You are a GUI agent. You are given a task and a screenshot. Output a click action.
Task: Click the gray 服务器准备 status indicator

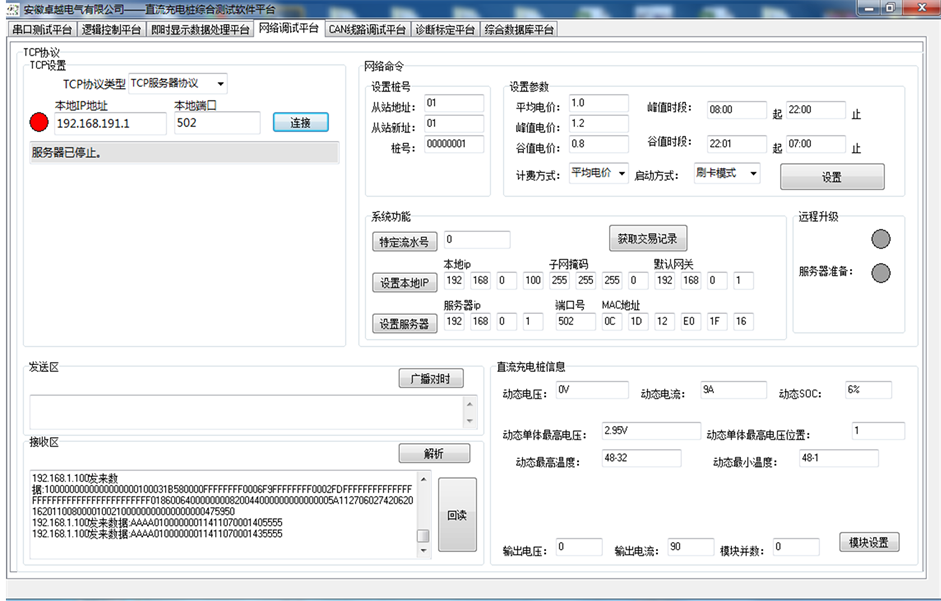pyautogui.click(x=880, y=272)
